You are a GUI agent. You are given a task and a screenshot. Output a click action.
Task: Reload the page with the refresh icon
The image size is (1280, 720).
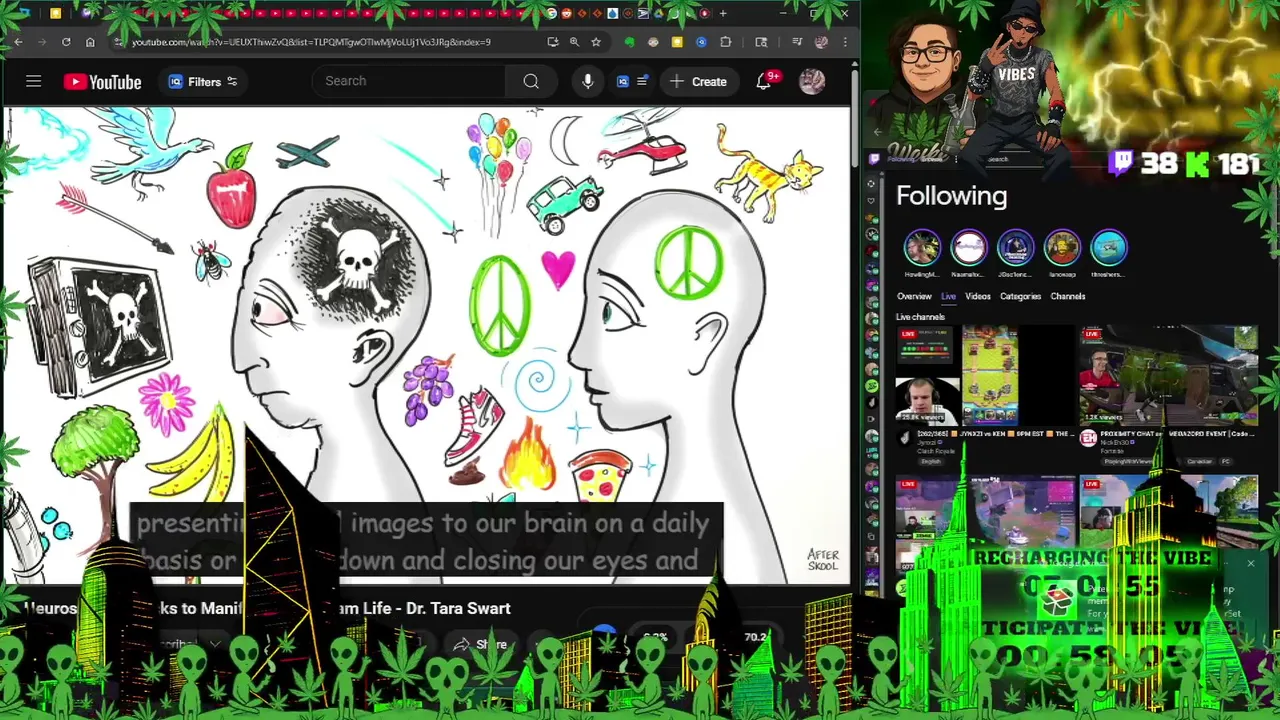(66, 42)
